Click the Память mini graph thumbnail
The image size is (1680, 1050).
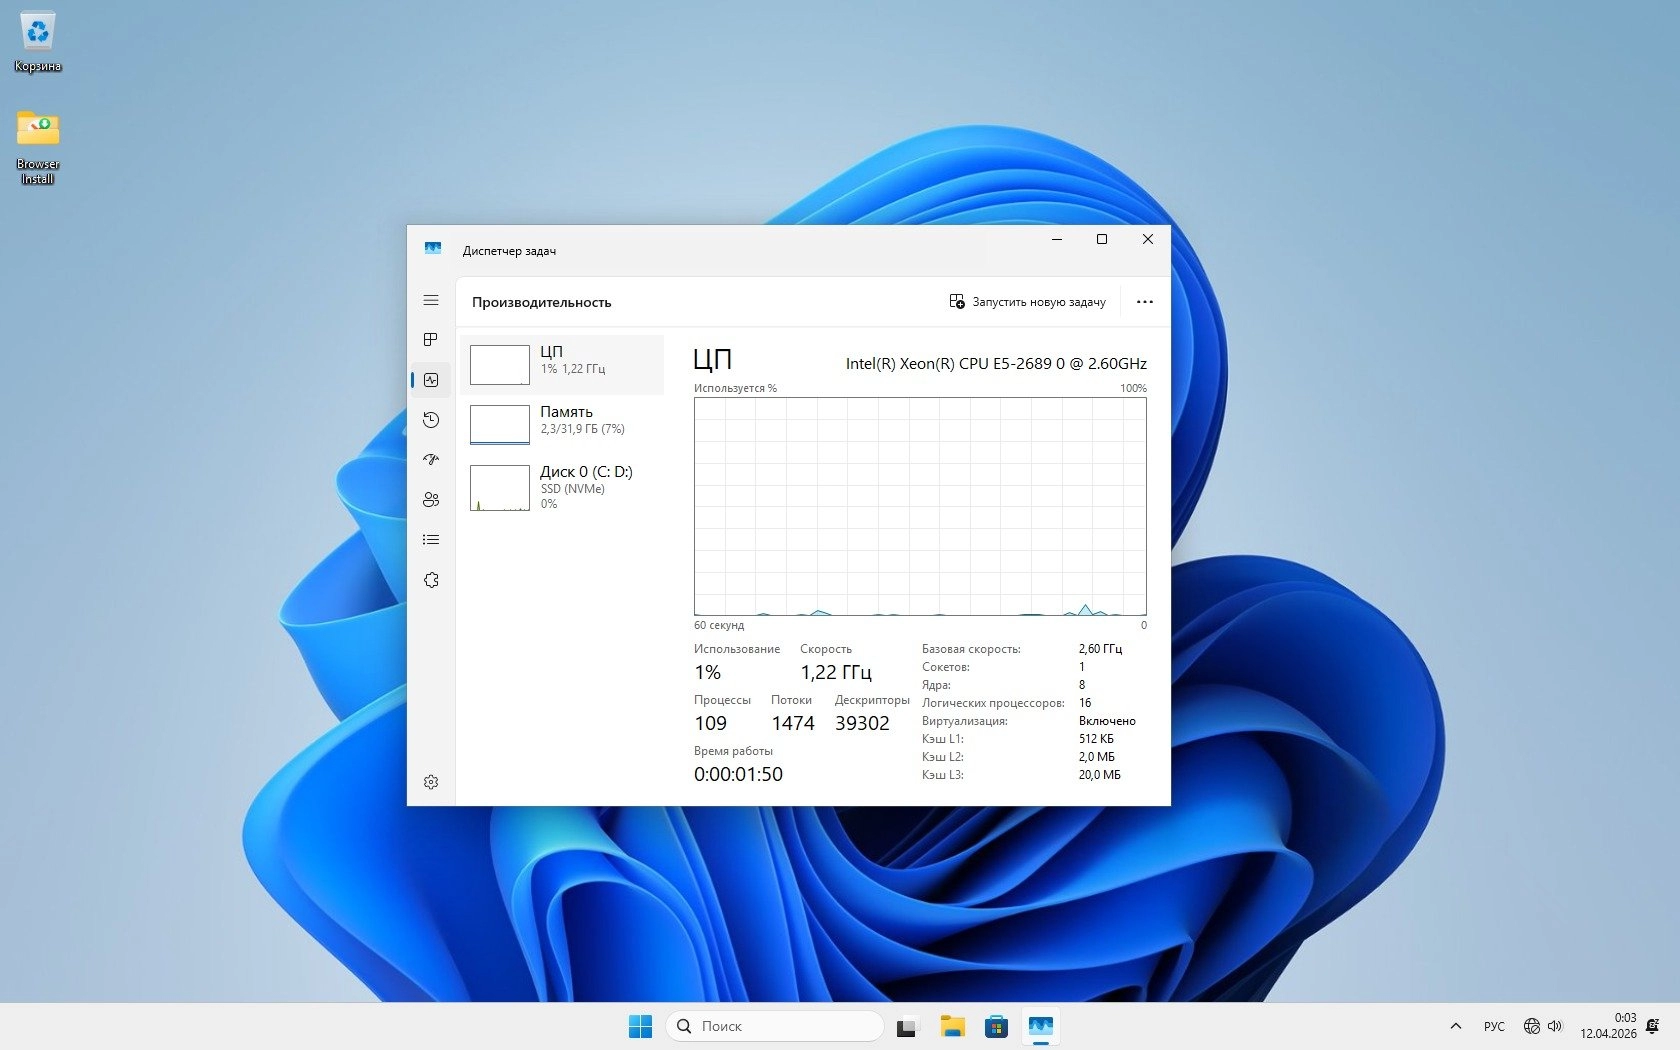tap(500, 425)
